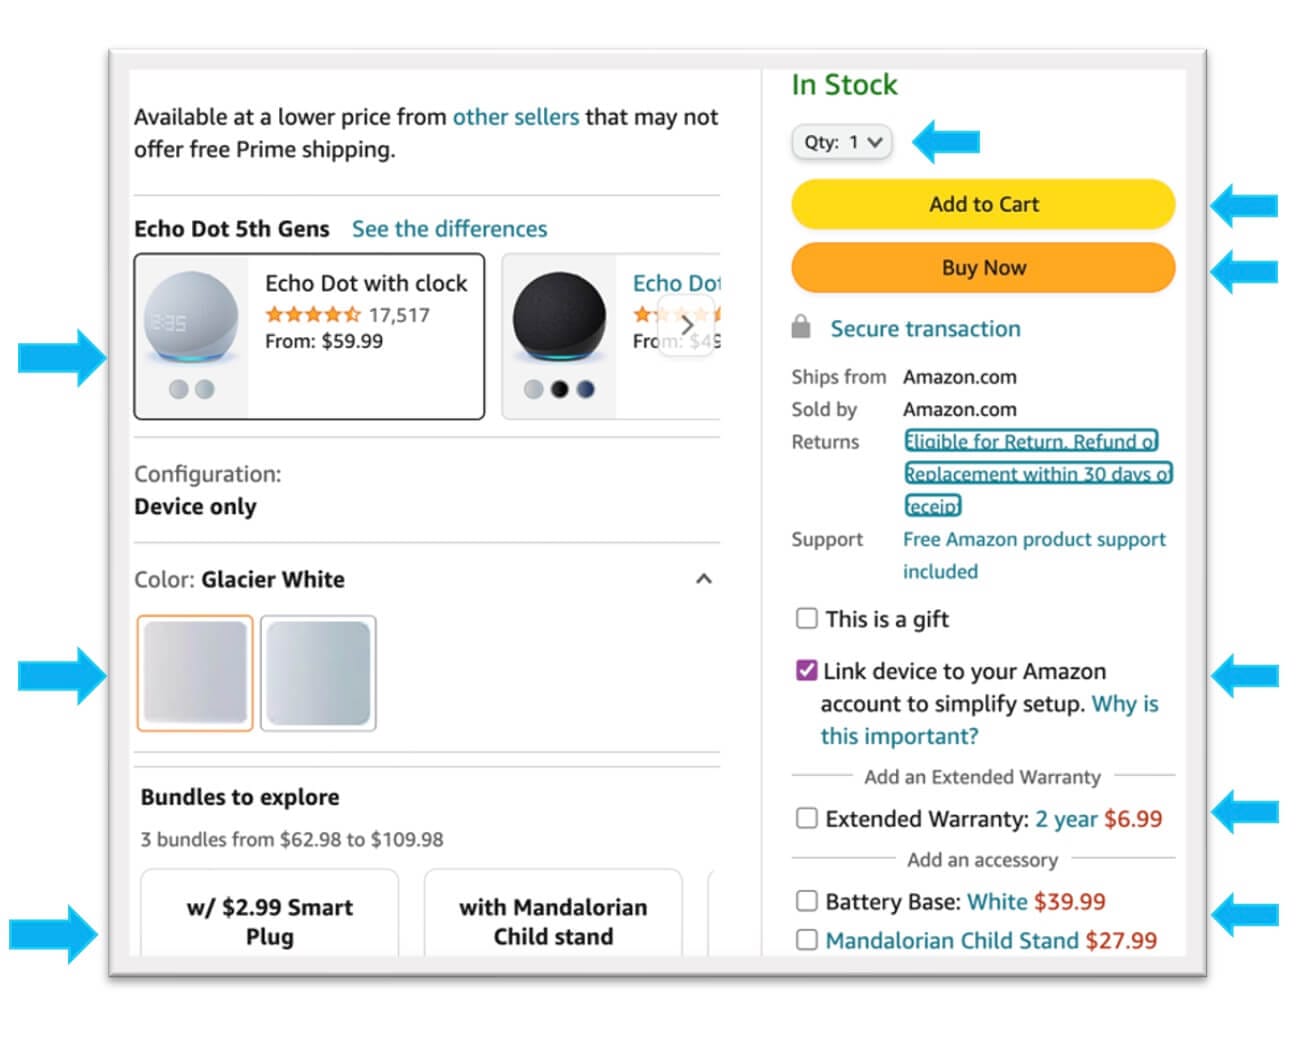The height and width of the screenshot is (1044, 1304).
Task: Select the blue color dot under Echo Dot
Action: 585,389
